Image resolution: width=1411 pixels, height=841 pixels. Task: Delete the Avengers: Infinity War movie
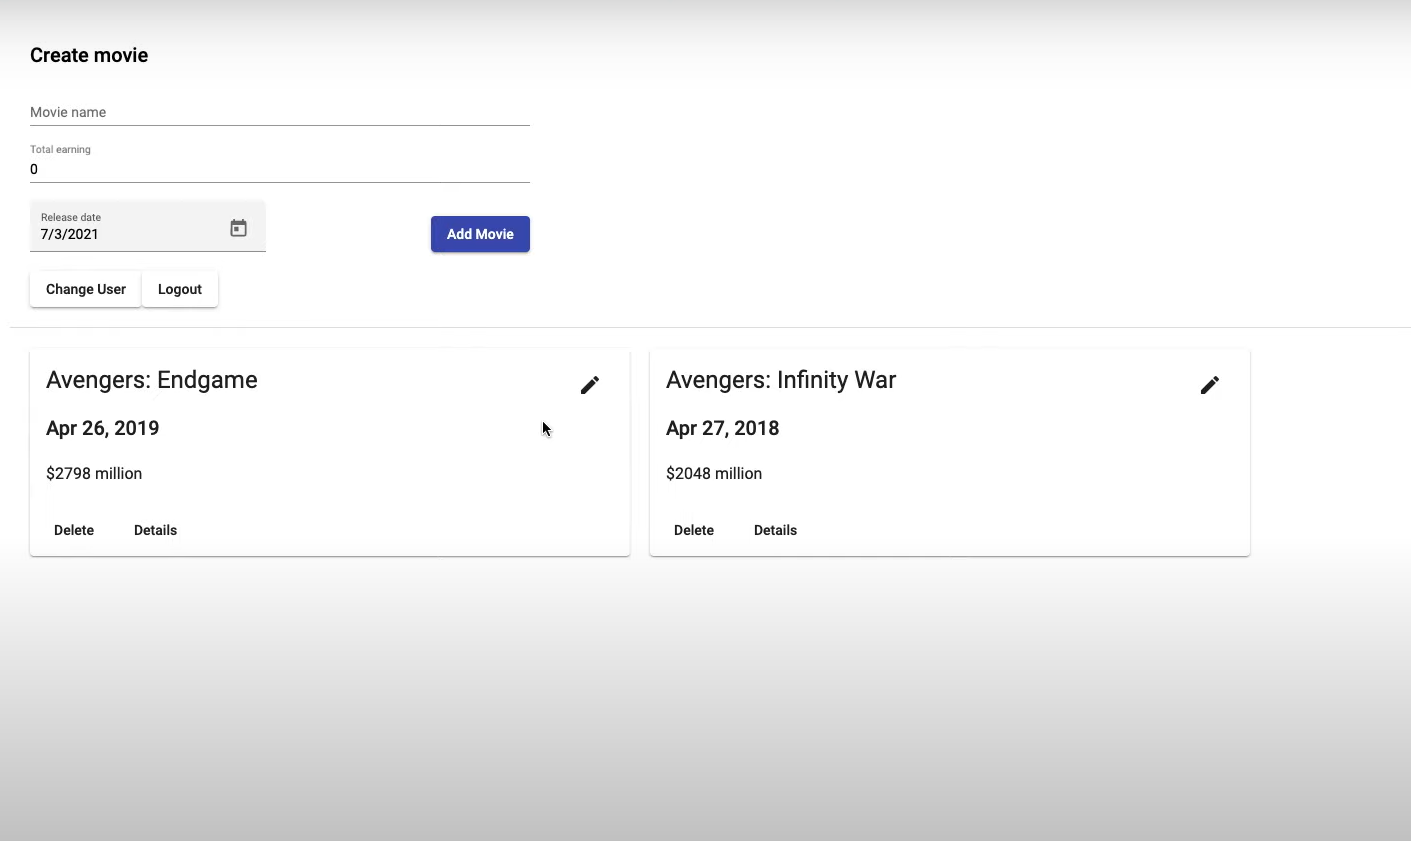694,530
